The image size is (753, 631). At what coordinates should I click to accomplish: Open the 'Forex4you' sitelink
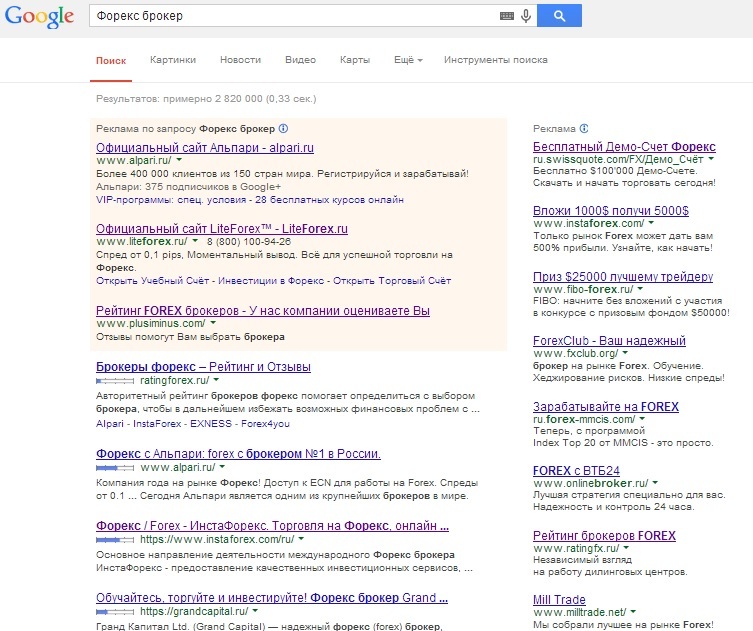coord(265,424)
